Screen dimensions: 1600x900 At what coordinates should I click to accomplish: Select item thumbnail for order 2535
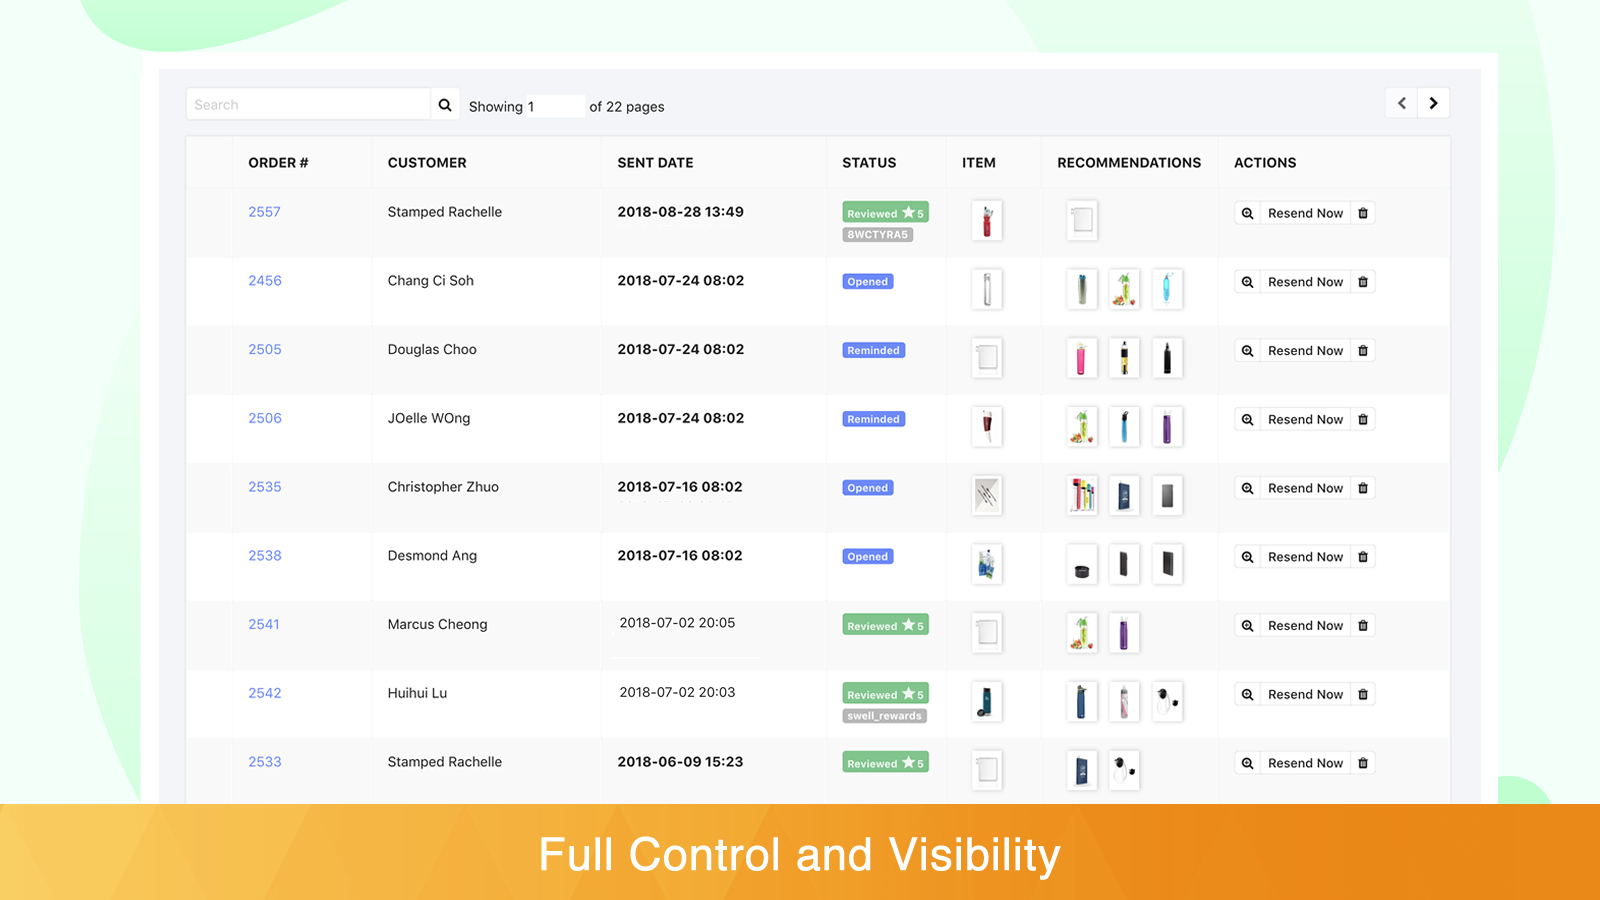pyautogui.click(x=987, y=495)
